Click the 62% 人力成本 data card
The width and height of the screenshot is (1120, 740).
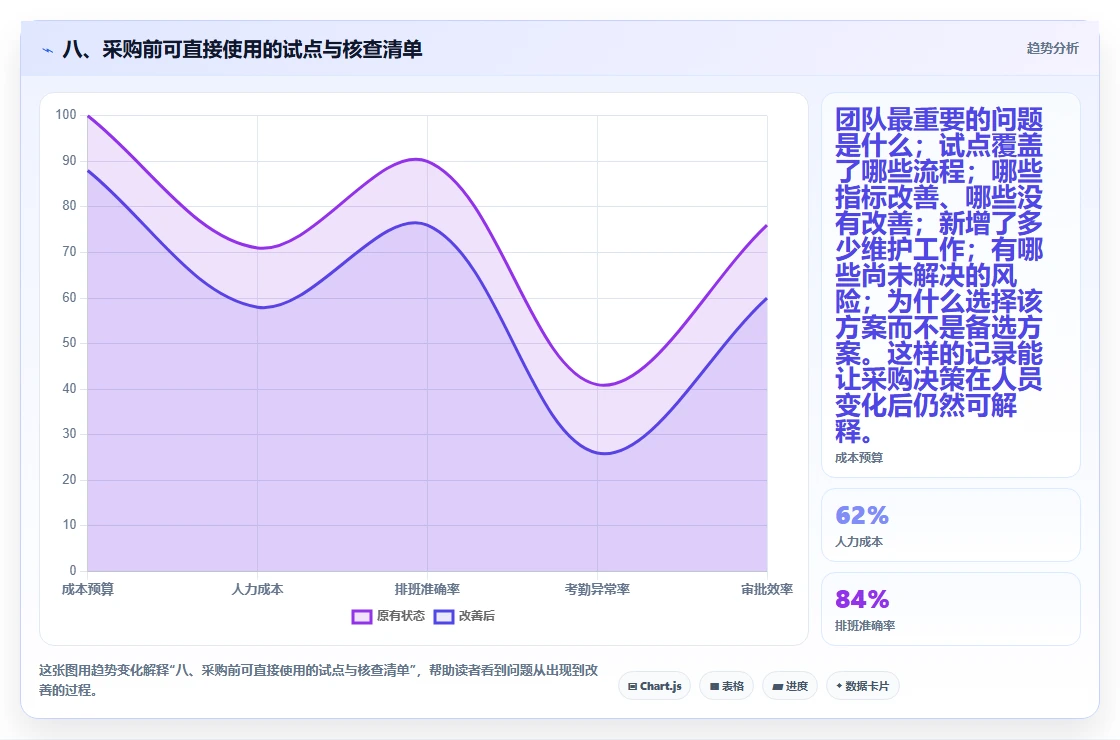tap(951, 525)
